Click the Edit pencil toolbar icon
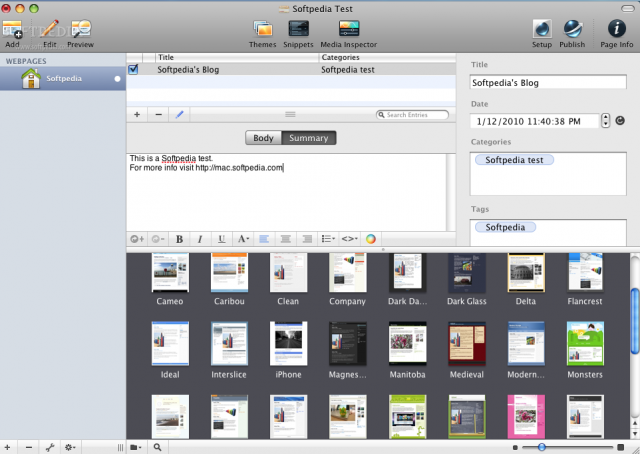The width and height of the screenshot is (640, 454). 49,29
